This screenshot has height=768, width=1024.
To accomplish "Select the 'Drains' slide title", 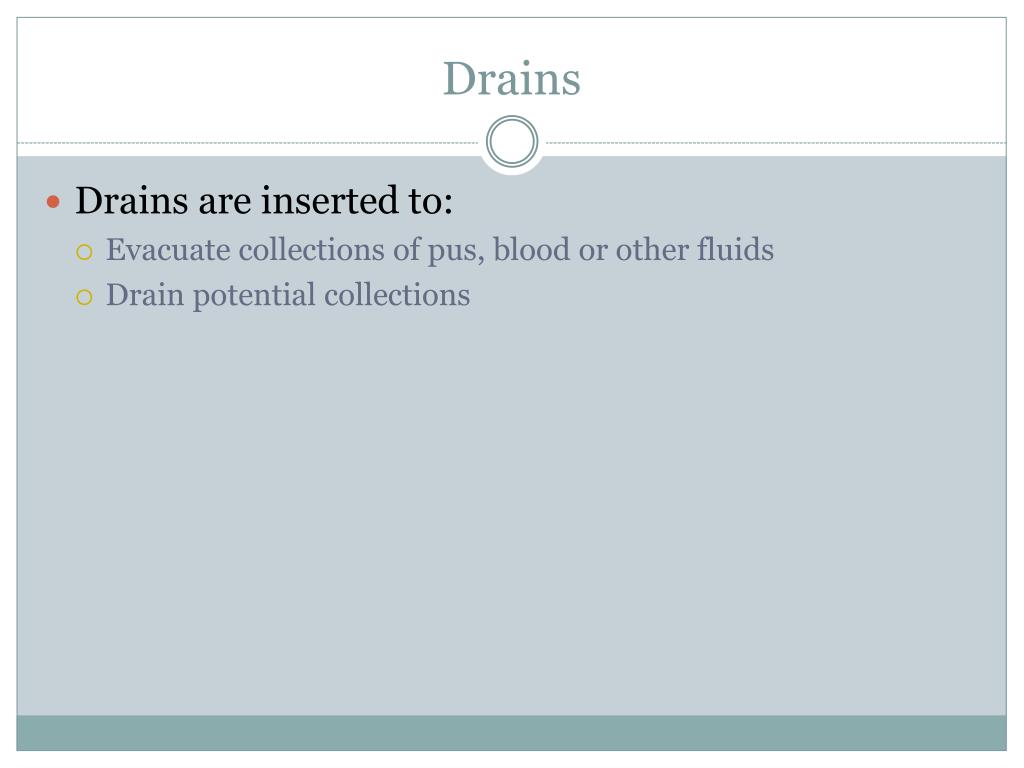I will (x=512, y=79).
